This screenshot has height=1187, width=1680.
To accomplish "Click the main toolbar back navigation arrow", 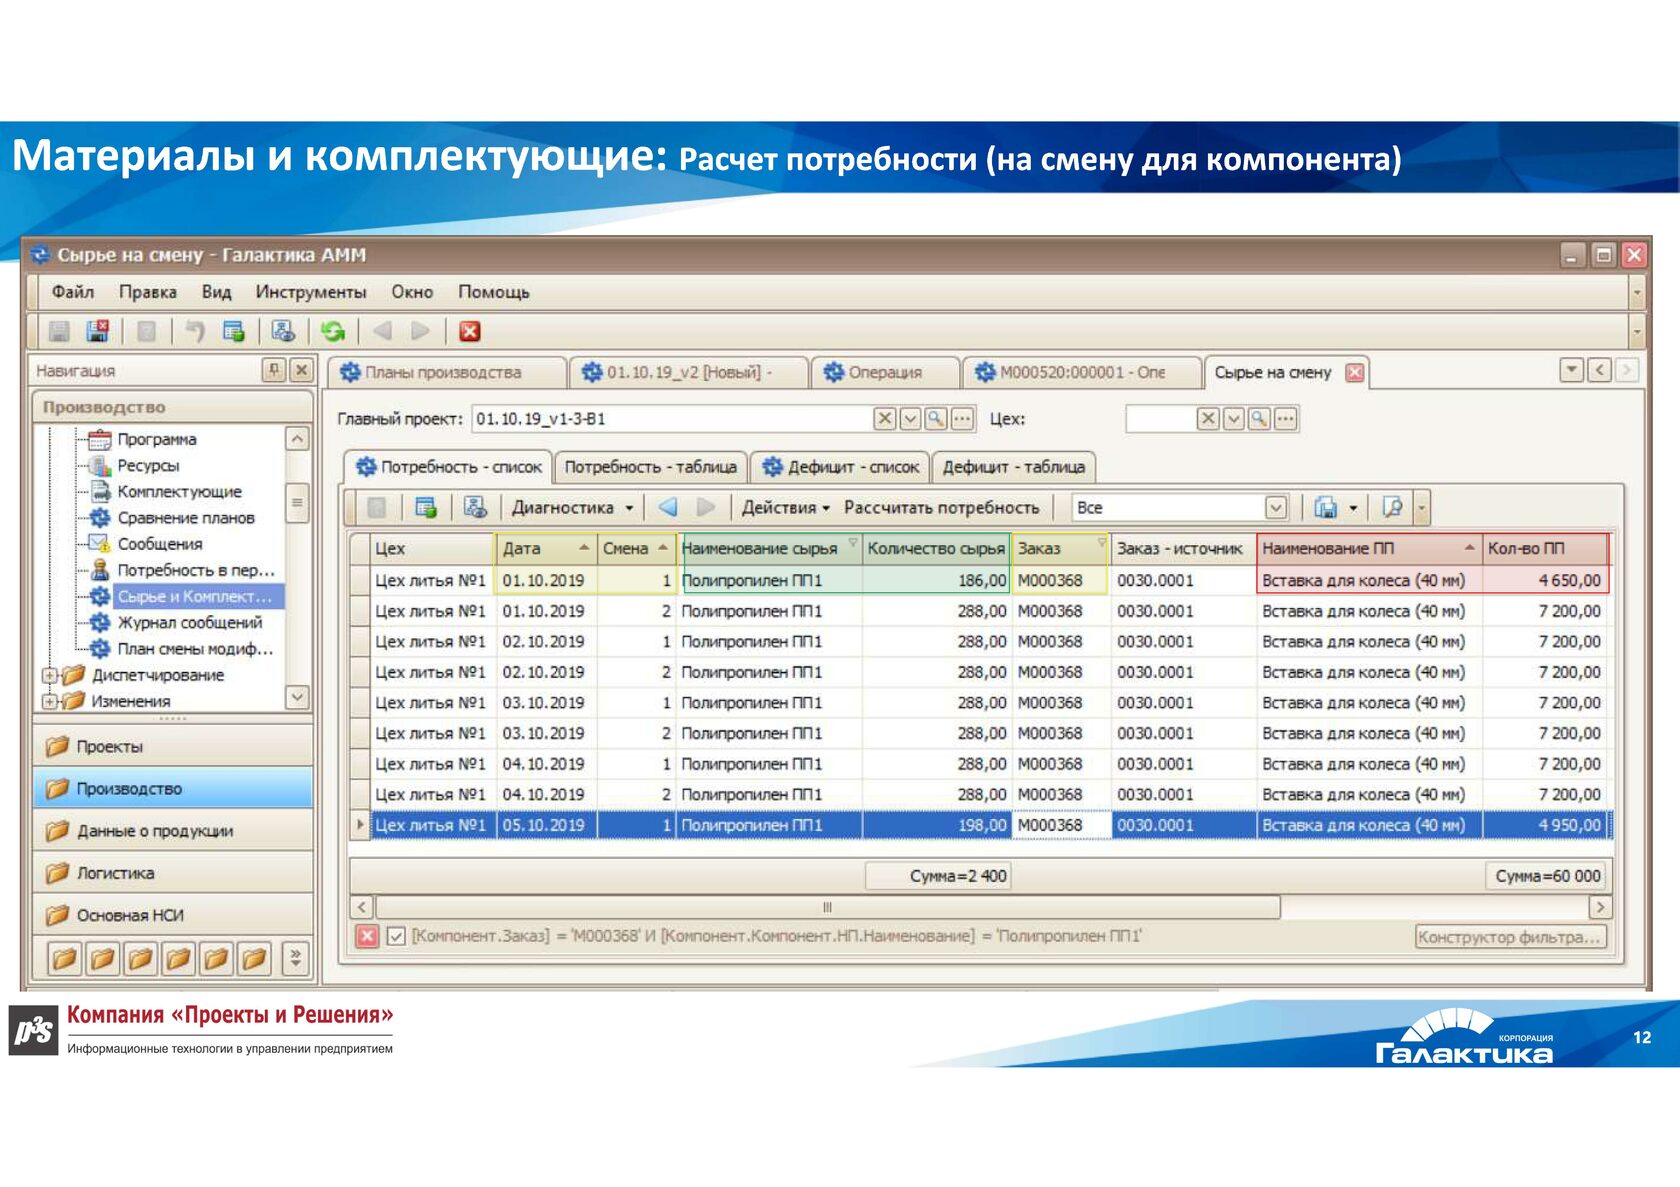I will pyautogui.click(x=382, y=331).
